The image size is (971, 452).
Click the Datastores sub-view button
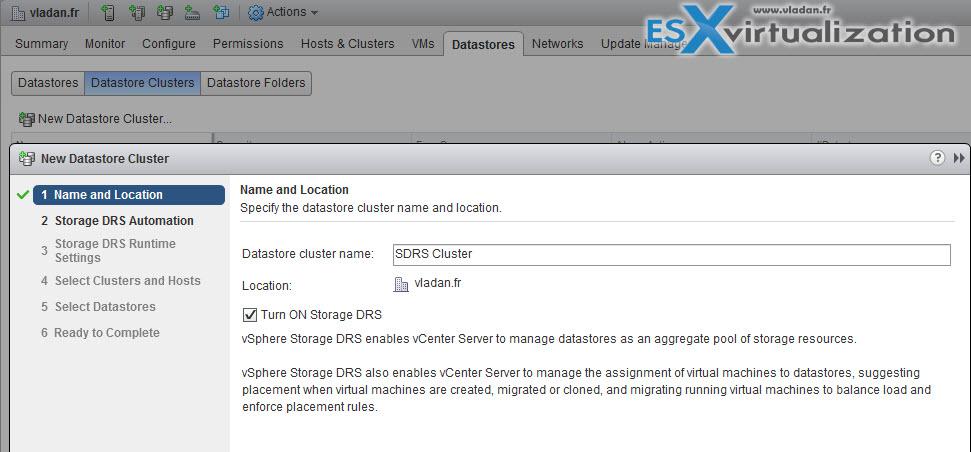[x=48, y=83]
